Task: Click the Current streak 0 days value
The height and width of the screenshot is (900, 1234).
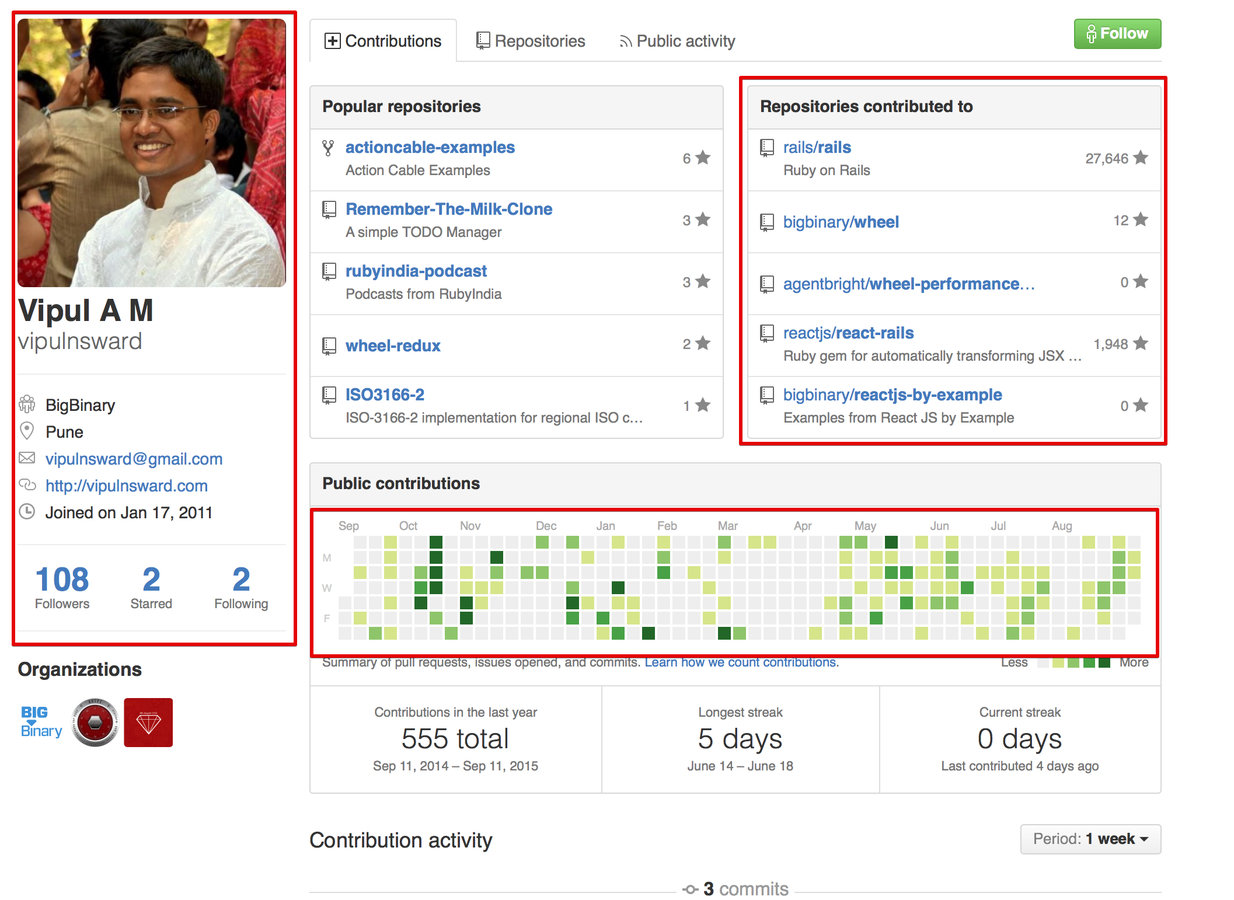Action: 1020,739
